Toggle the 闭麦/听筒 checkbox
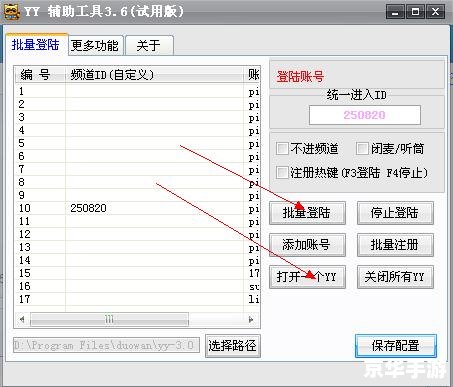Image resolution: width=453 pixels, height=387 pixels. [362, 148]
